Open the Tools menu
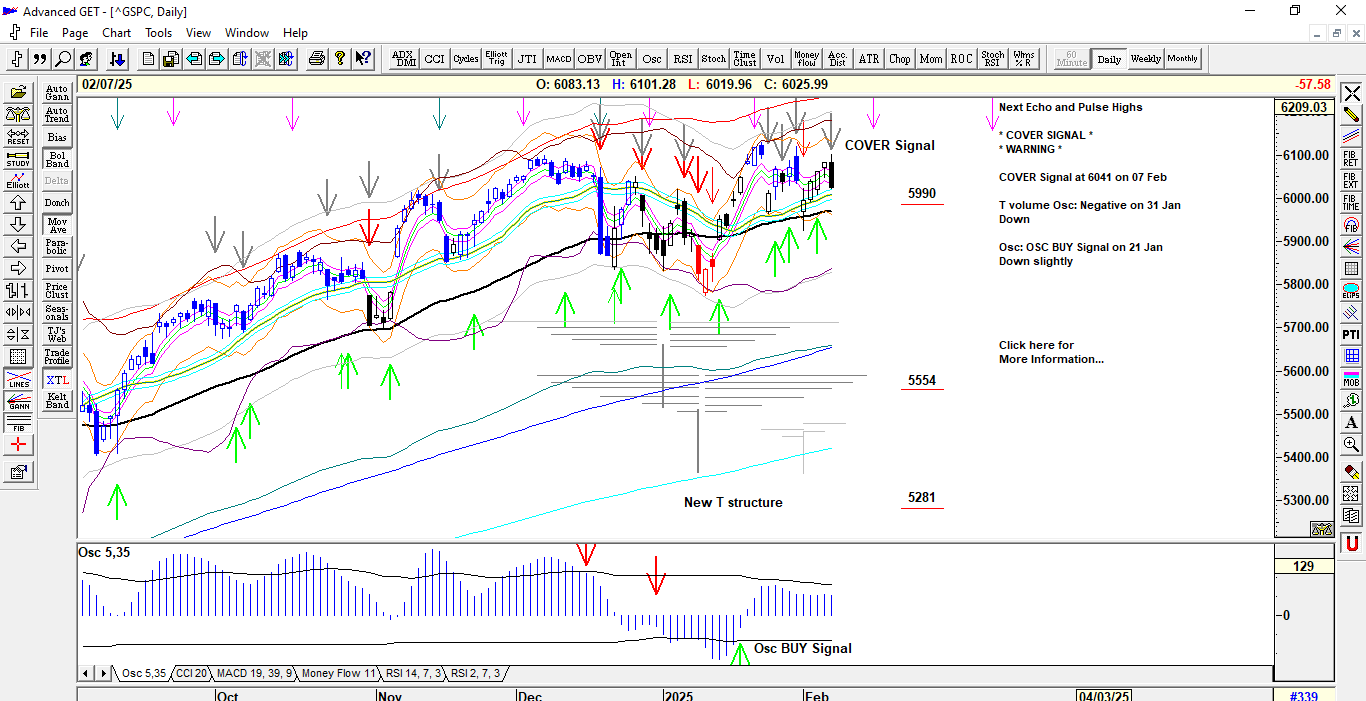Screen dimensions: 1366x701 (x=158, y=32)
